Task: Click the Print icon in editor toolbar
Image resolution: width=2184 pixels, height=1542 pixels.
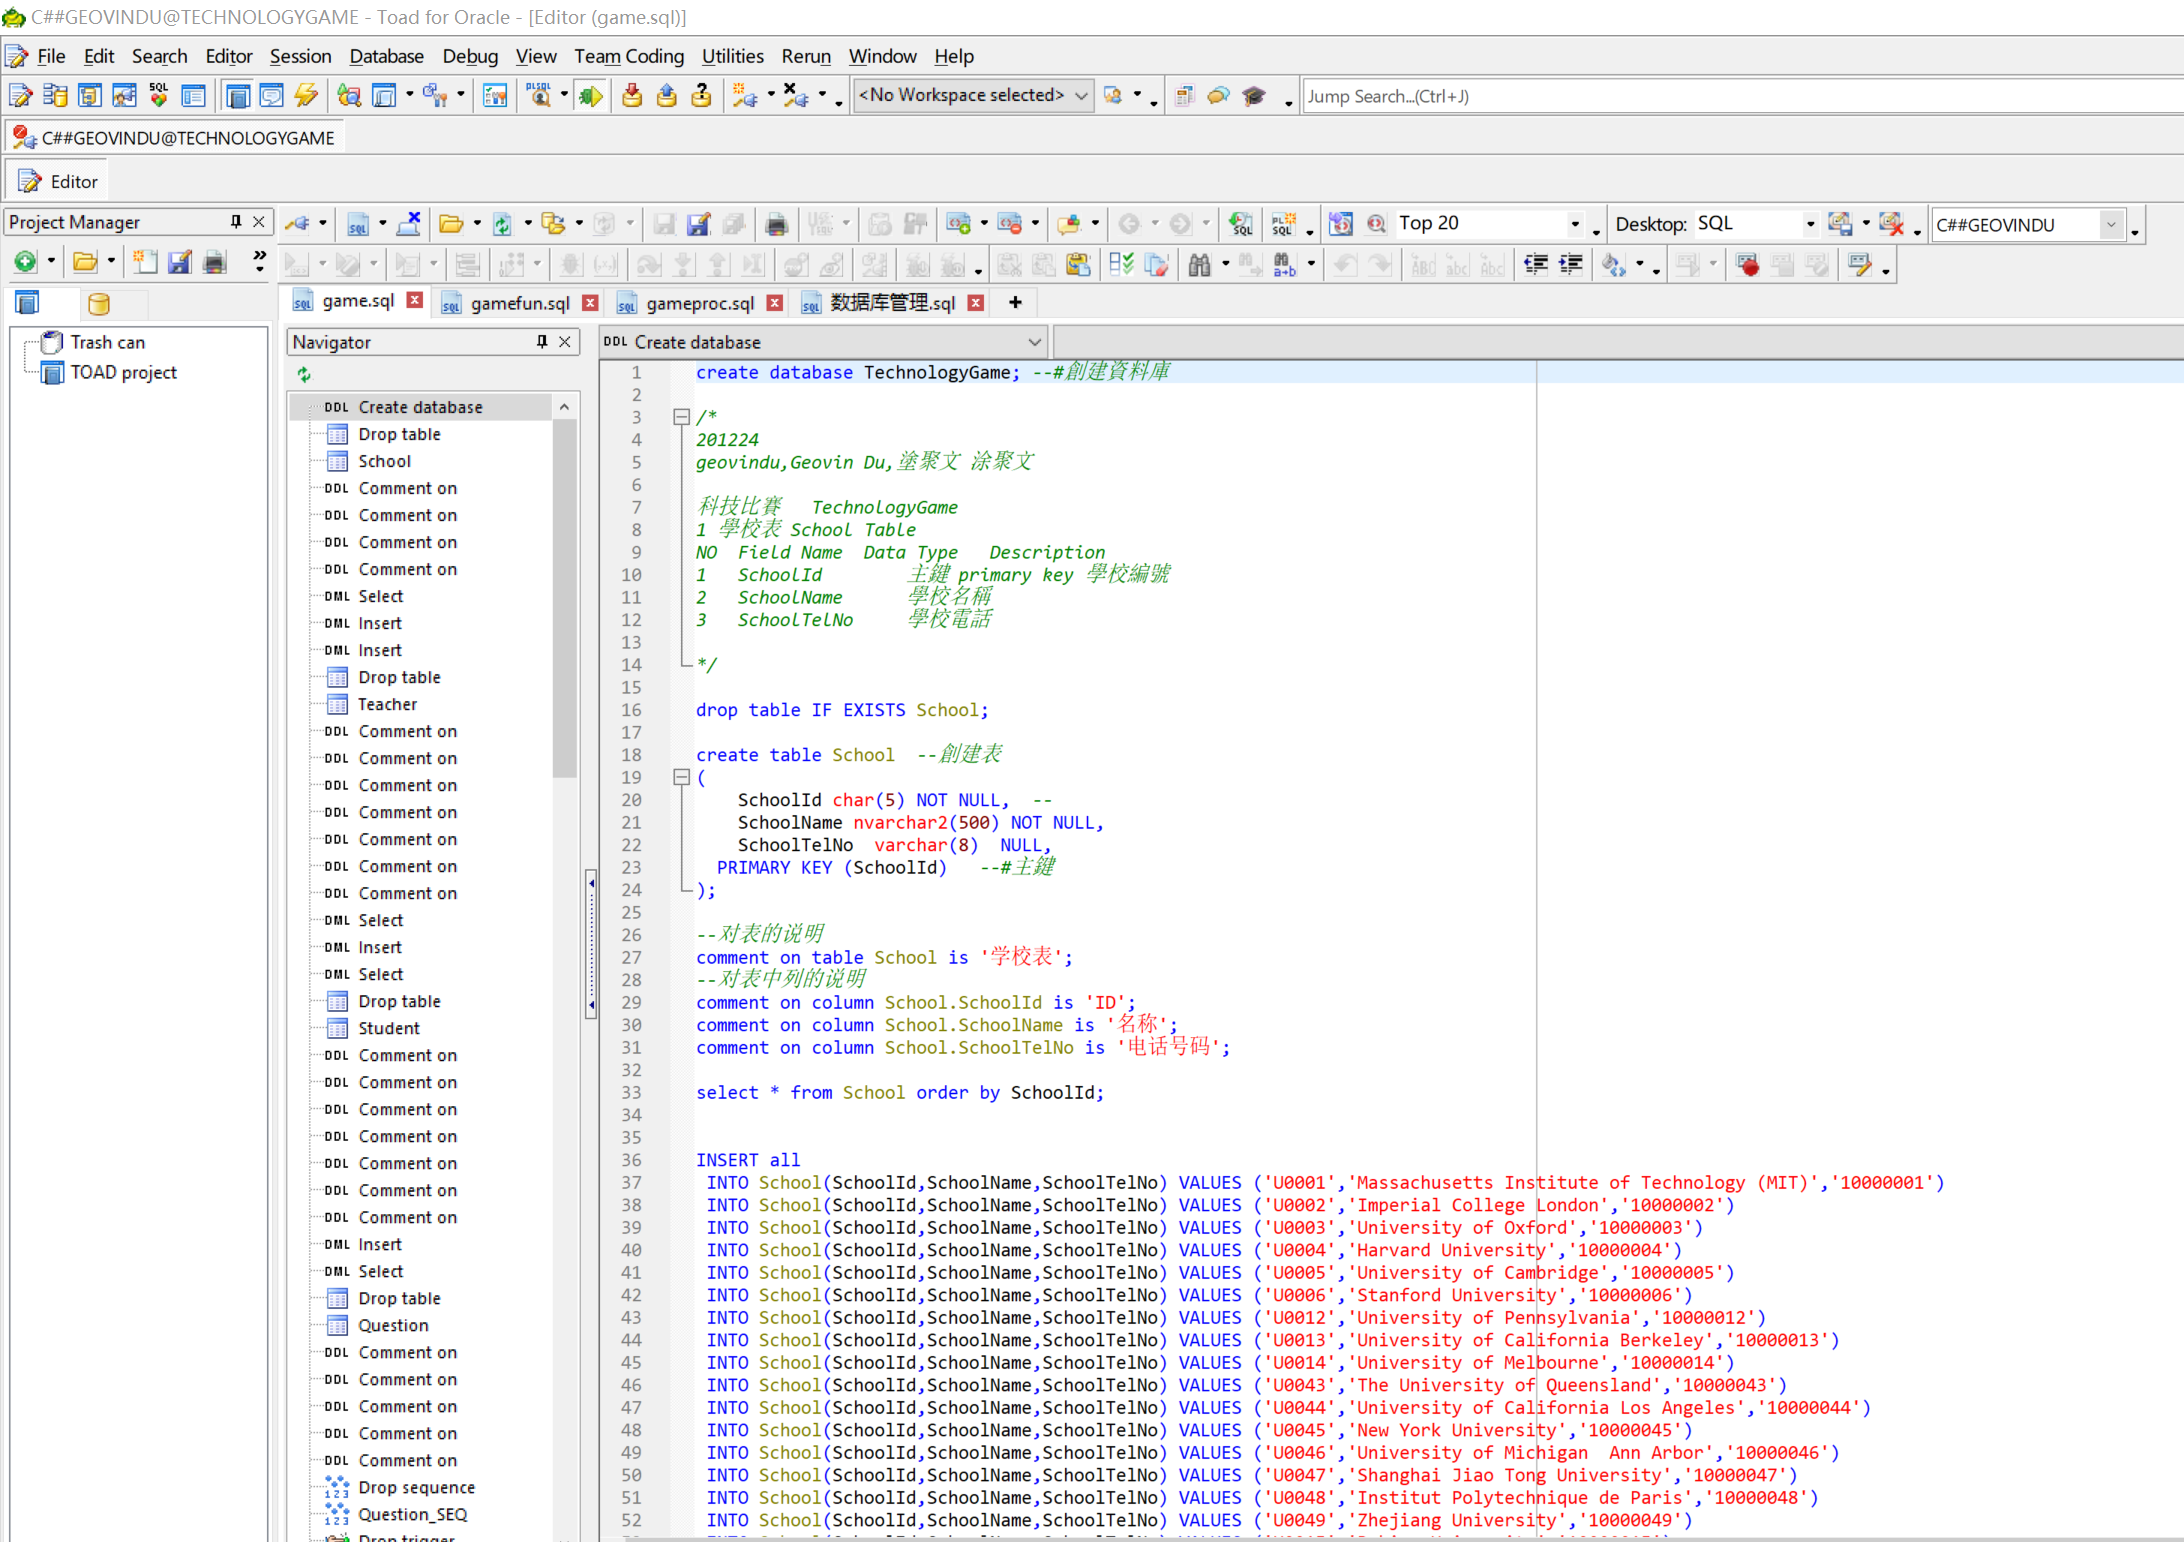Action: click(x=776, y=225)
